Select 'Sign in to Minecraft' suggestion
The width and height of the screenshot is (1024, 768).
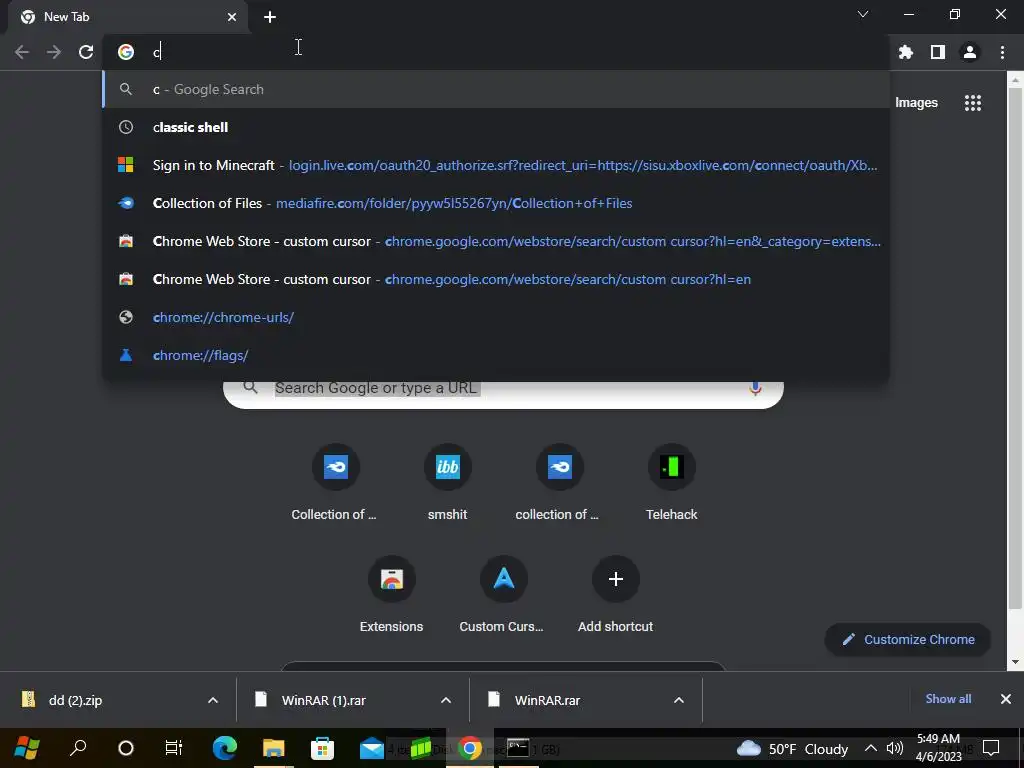496,165
